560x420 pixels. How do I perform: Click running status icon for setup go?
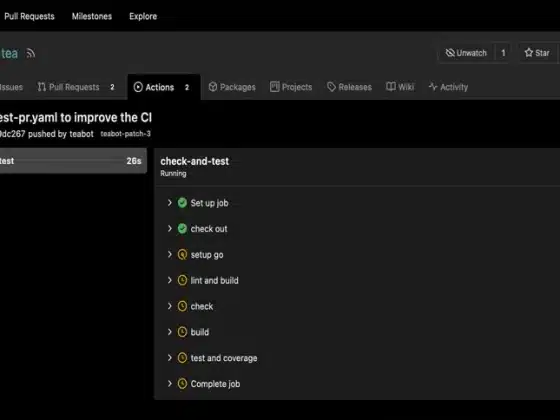pyautogui.click(x=182, y=255)
